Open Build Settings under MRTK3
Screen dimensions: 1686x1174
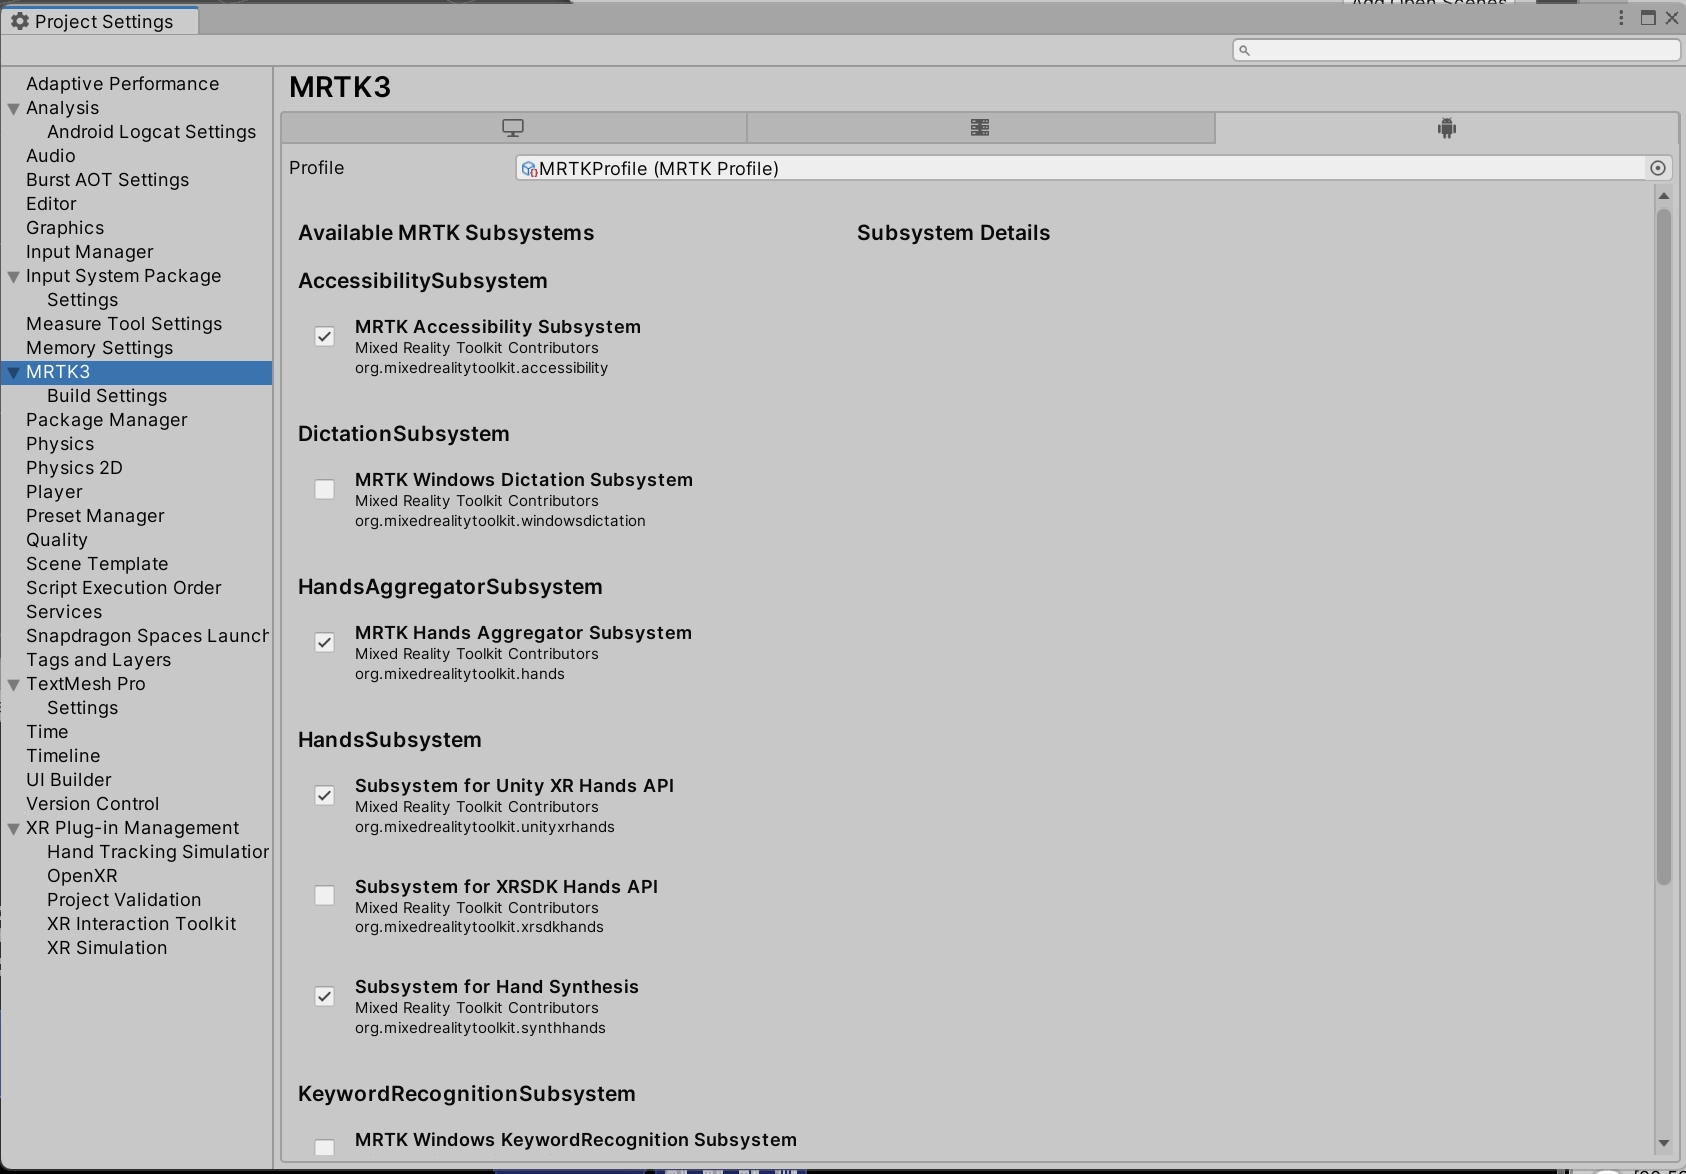point(136,396)
